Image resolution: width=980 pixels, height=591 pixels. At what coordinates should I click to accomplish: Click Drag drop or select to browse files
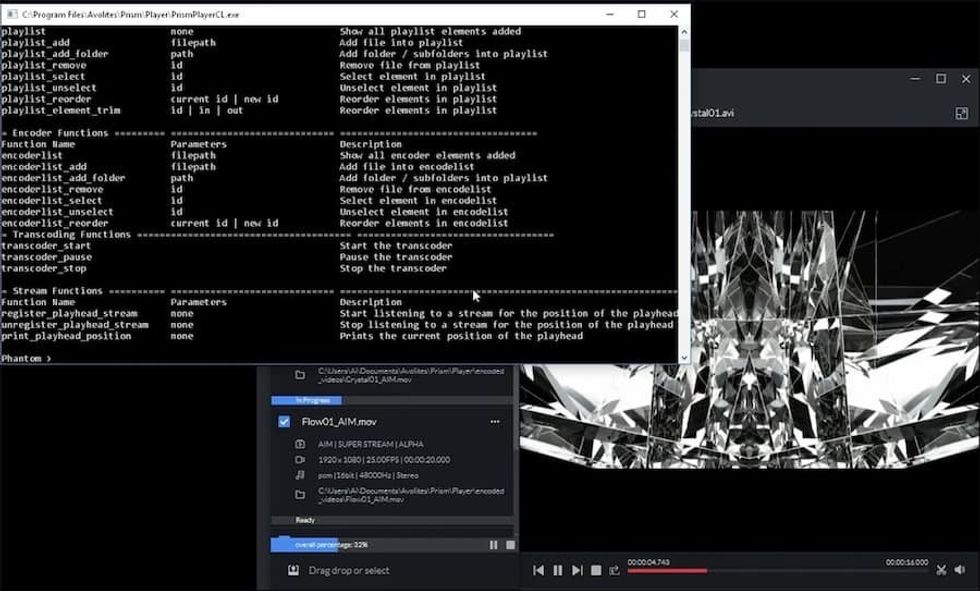[x=350, y=569]
